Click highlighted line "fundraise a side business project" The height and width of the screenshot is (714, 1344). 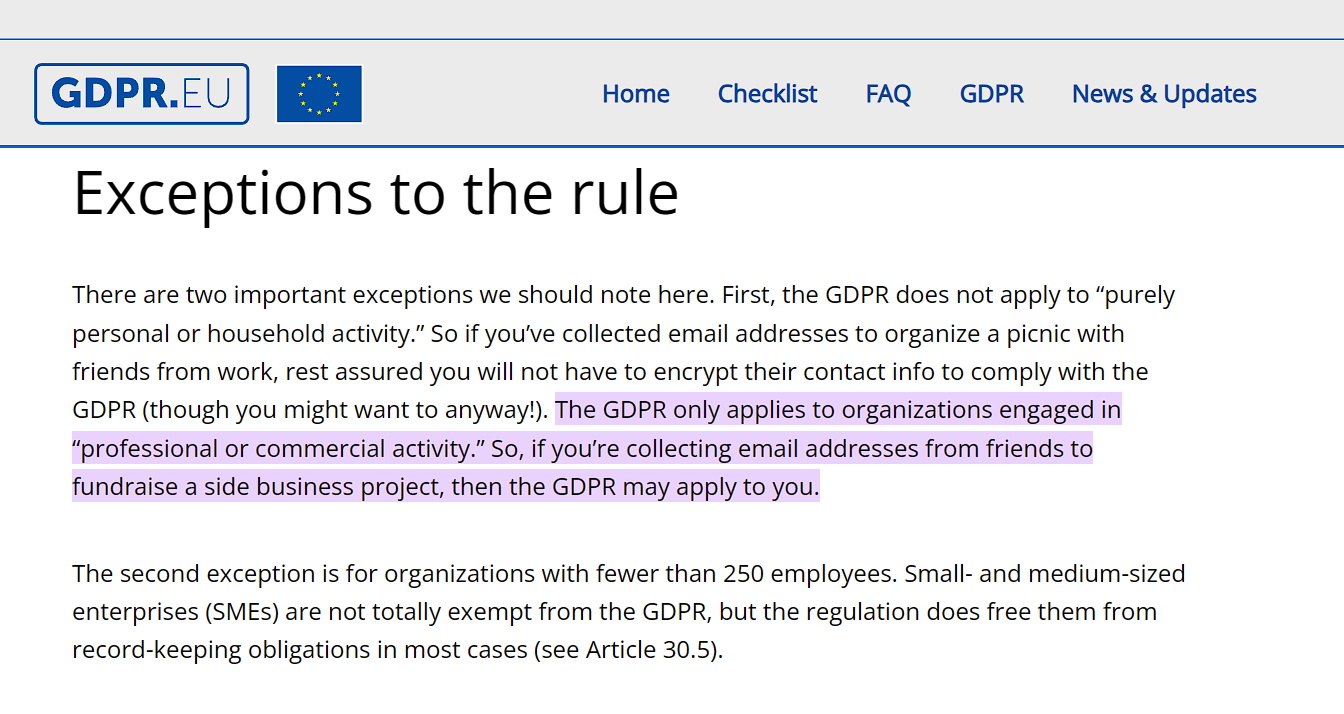[x=258, y=487]
